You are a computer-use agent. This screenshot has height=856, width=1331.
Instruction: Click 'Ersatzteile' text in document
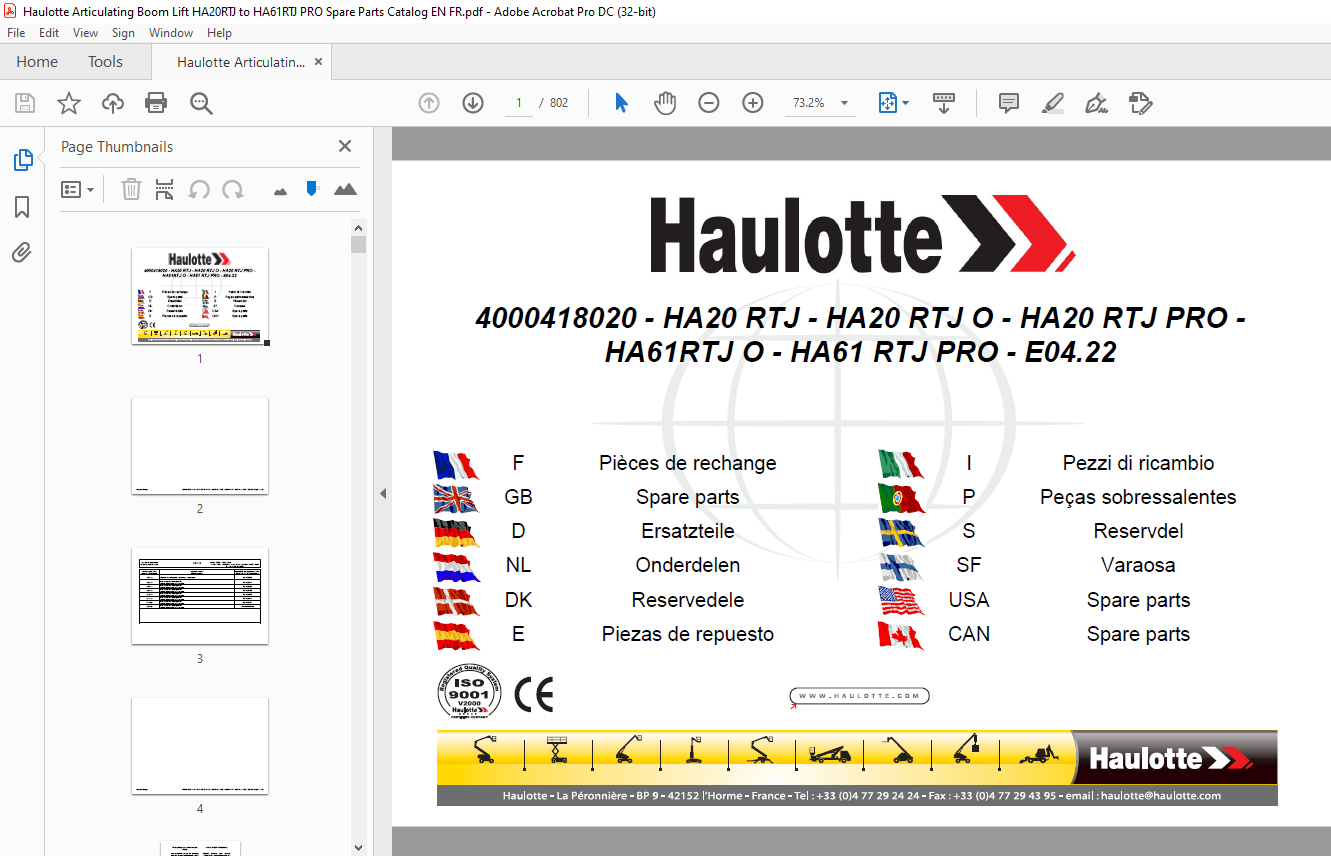click(688, 531)
